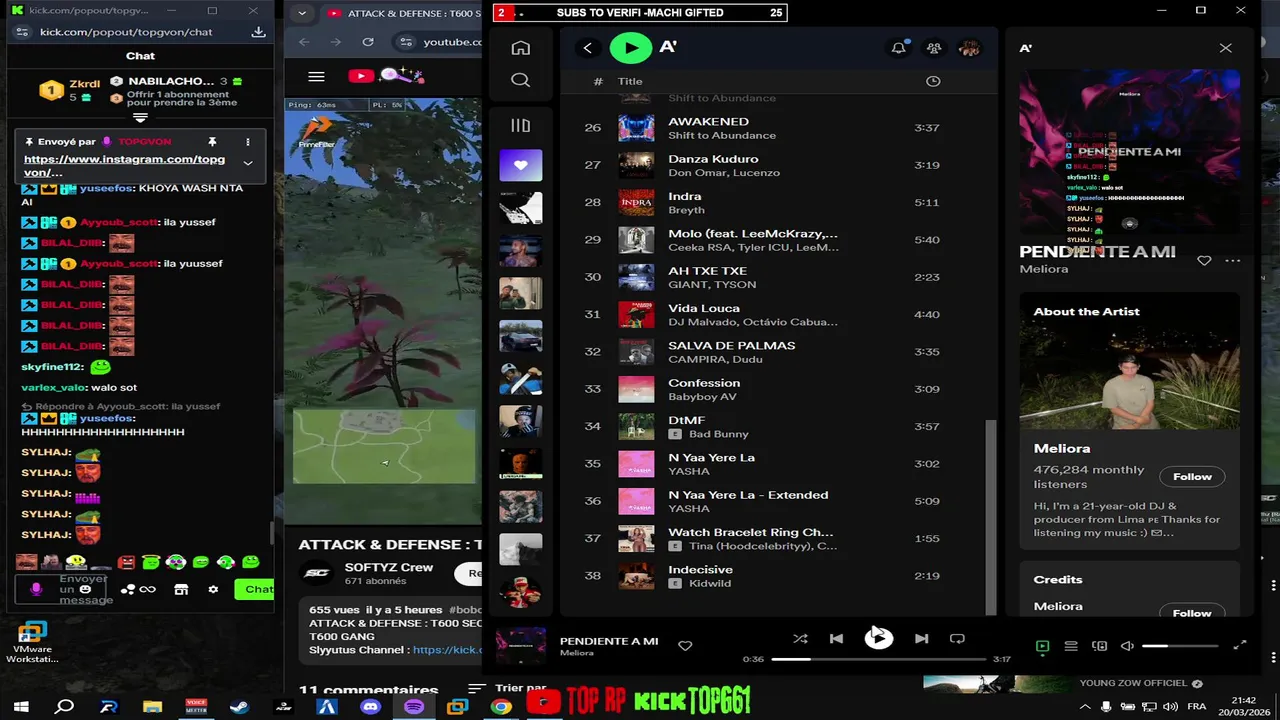Follow Meliora in About the Artist
This screenshot has width=1280, height=720.
pyautogui.click(x=1192, y=476)
